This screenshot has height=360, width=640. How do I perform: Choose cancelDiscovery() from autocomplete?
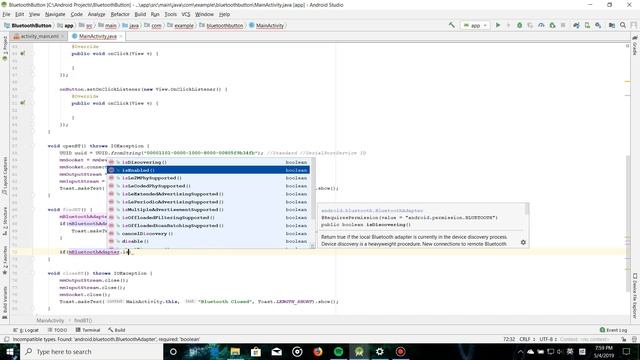point(208,233)
